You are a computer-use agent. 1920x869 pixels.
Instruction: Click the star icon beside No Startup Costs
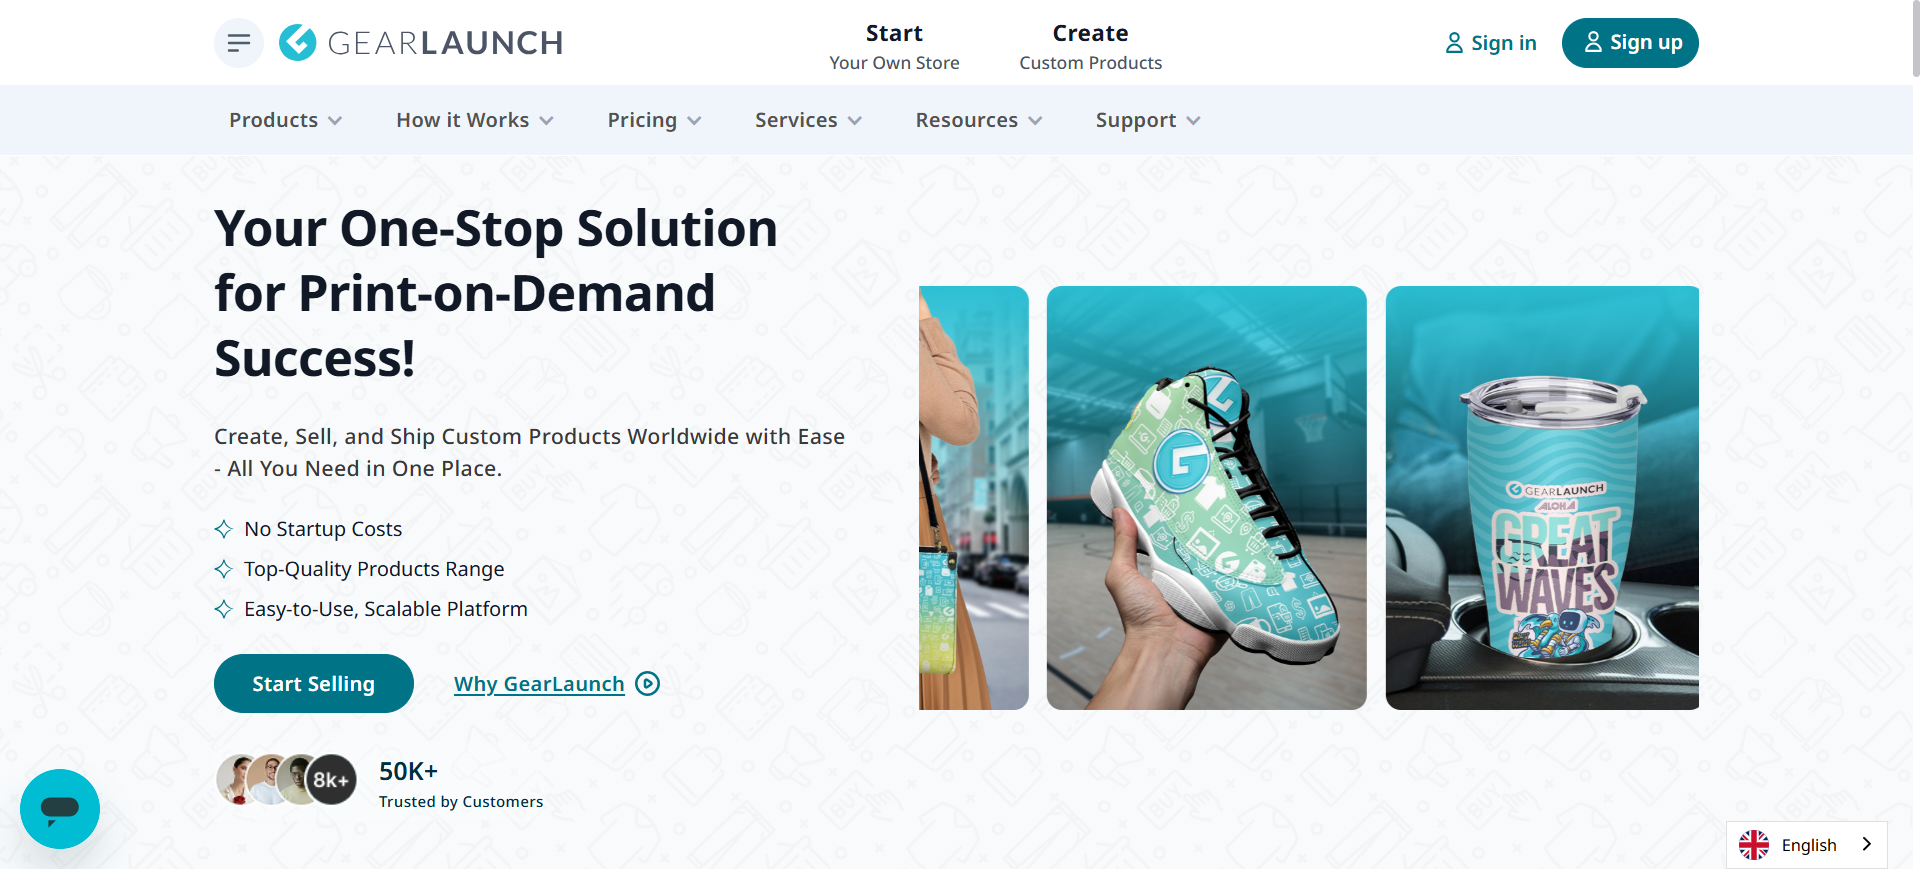click(x=224, y=529)
